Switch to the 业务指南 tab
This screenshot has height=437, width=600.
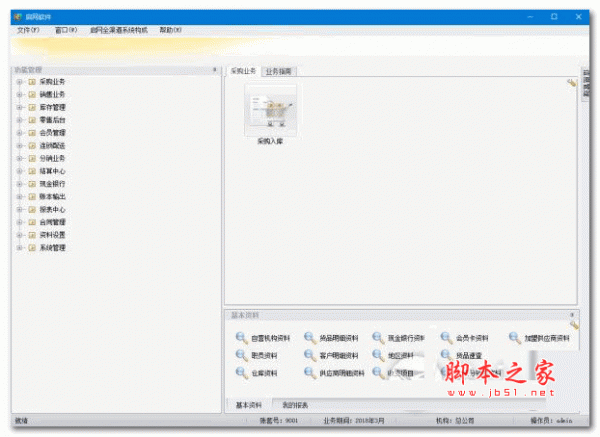(x=279, y=72)
